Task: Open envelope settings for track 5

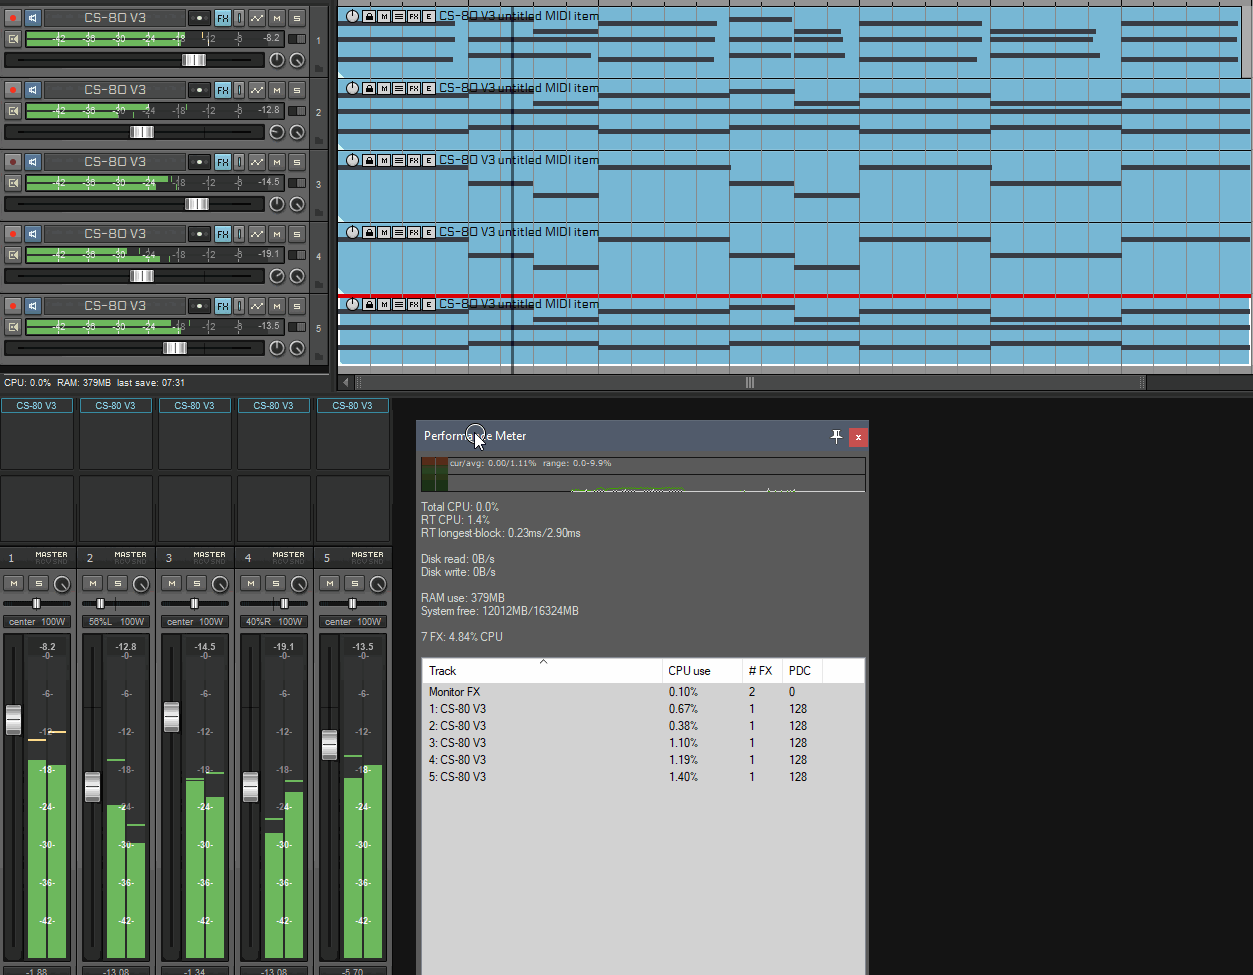Action: point(257,306)
